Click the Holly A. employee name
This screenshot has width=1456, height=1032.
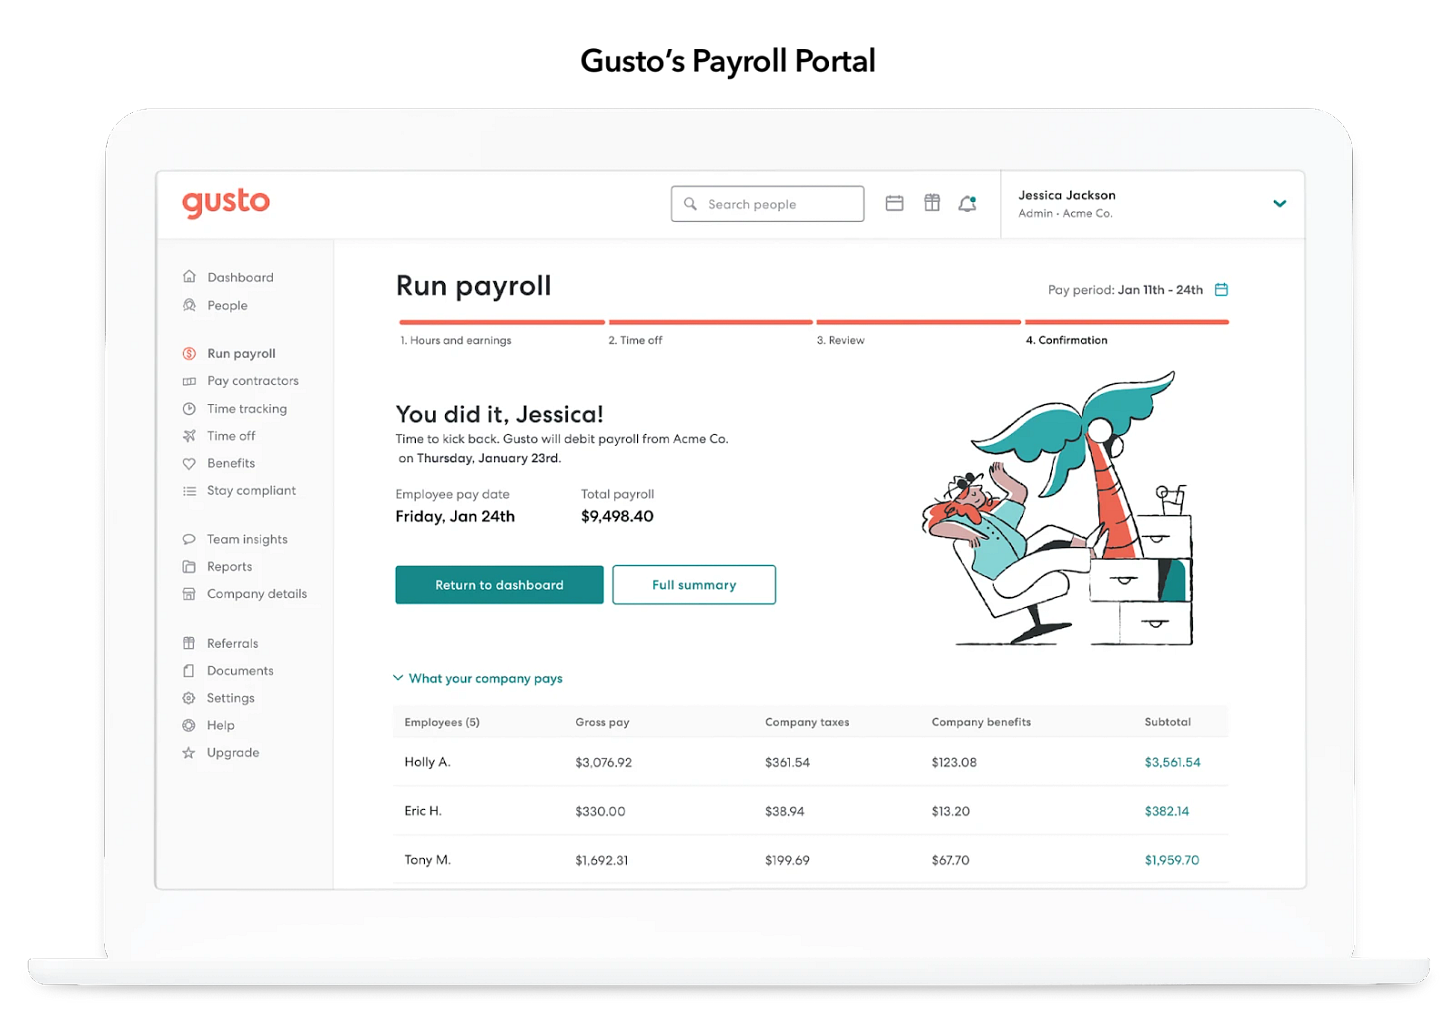[427, 762]
